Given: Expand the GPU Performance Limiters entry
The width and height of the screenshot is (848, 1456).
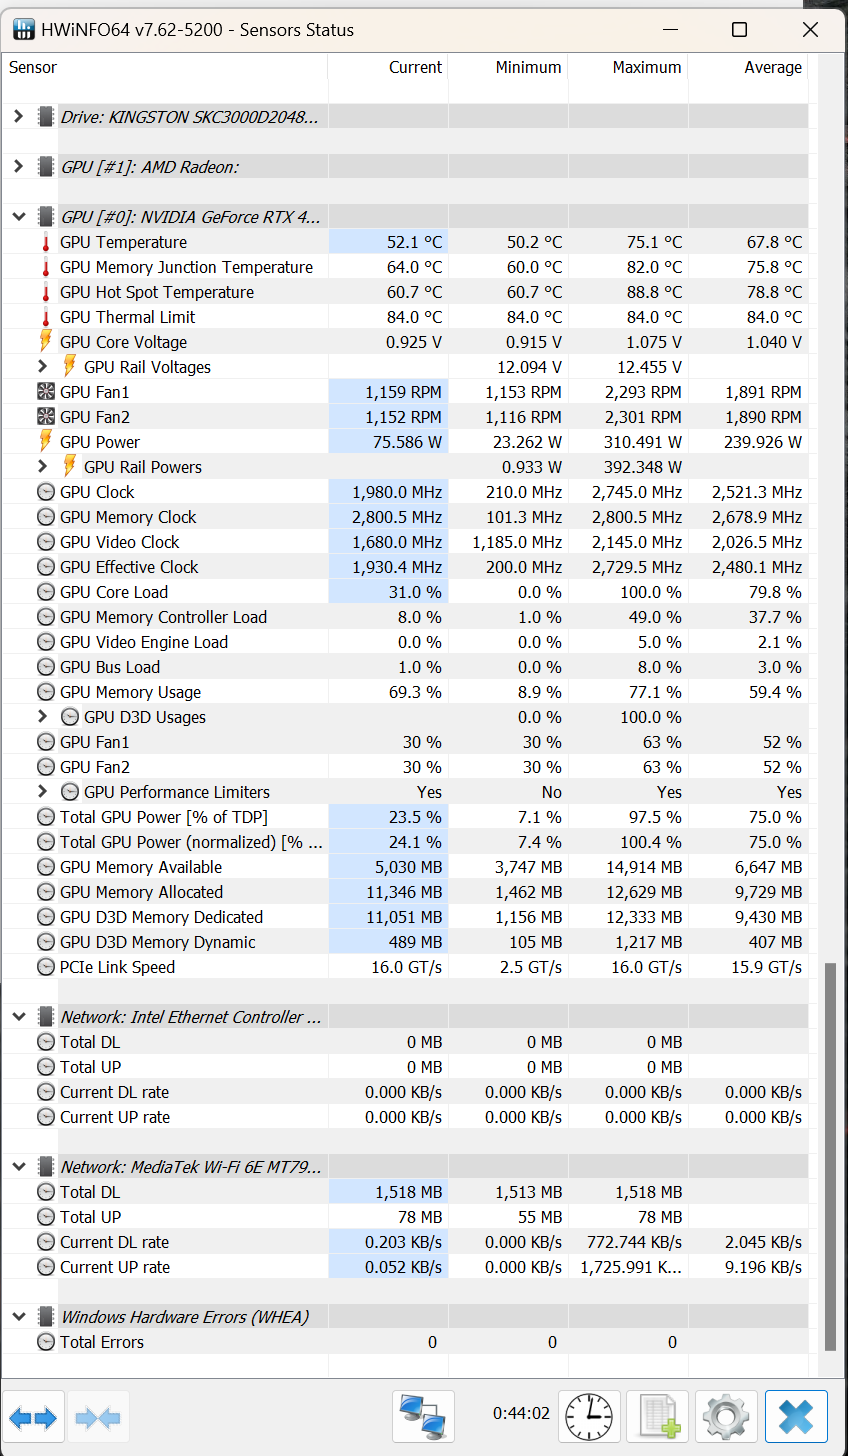Looking at the screenshot, I should point(42,791).
